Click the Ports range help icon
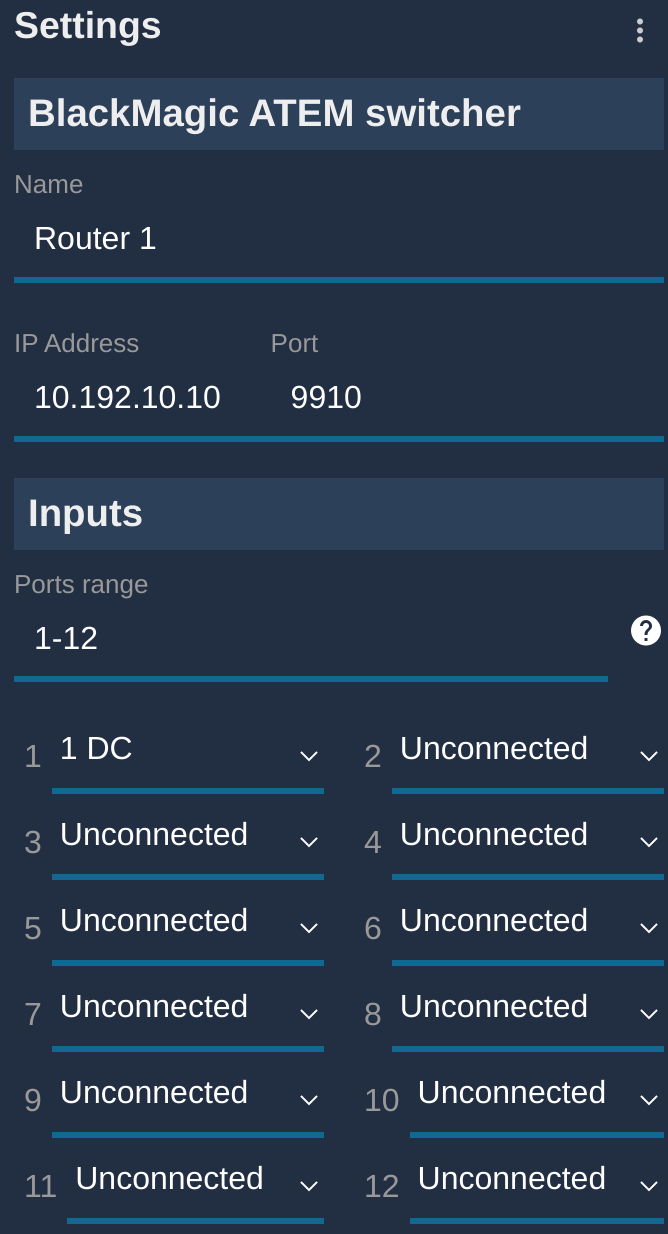The height and width of the screenshot is (1234, 668). (x=646, y=631)
